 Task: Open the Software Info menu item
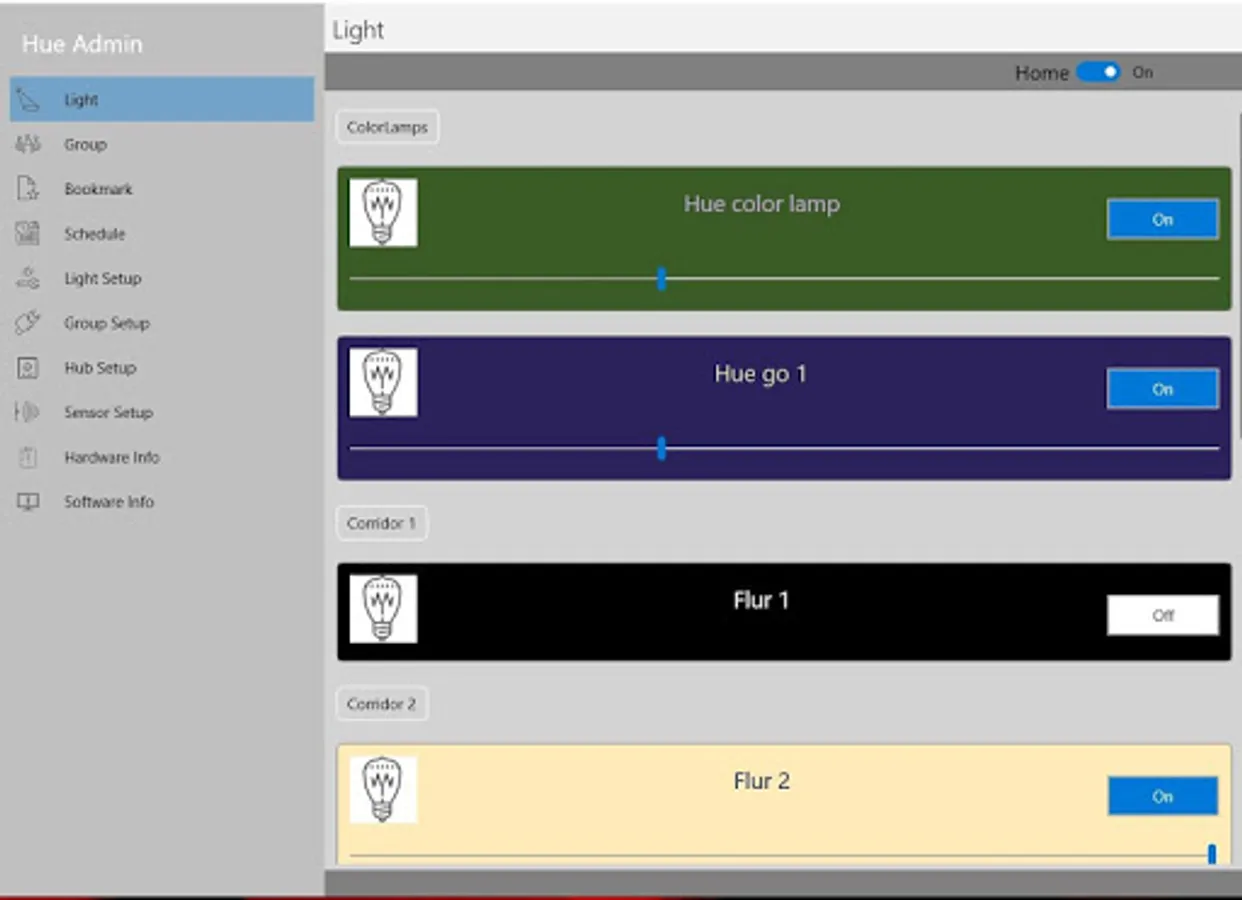pos(162,502)
